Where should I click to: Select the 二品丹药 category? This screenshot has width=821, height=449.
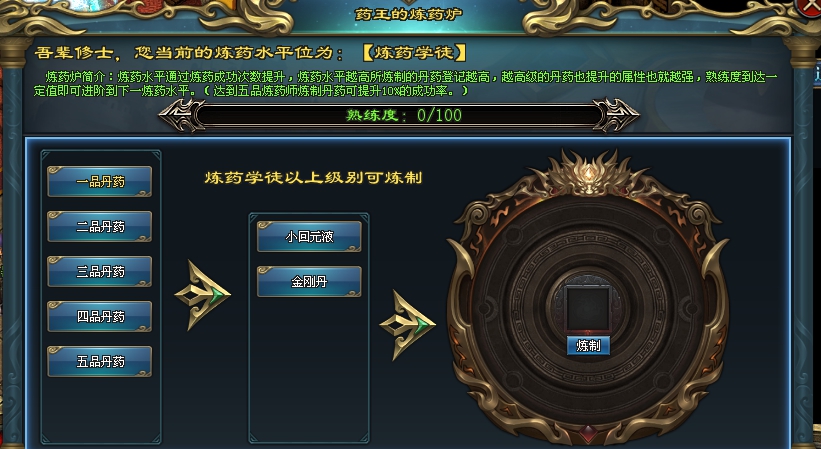tap(99, 227)
